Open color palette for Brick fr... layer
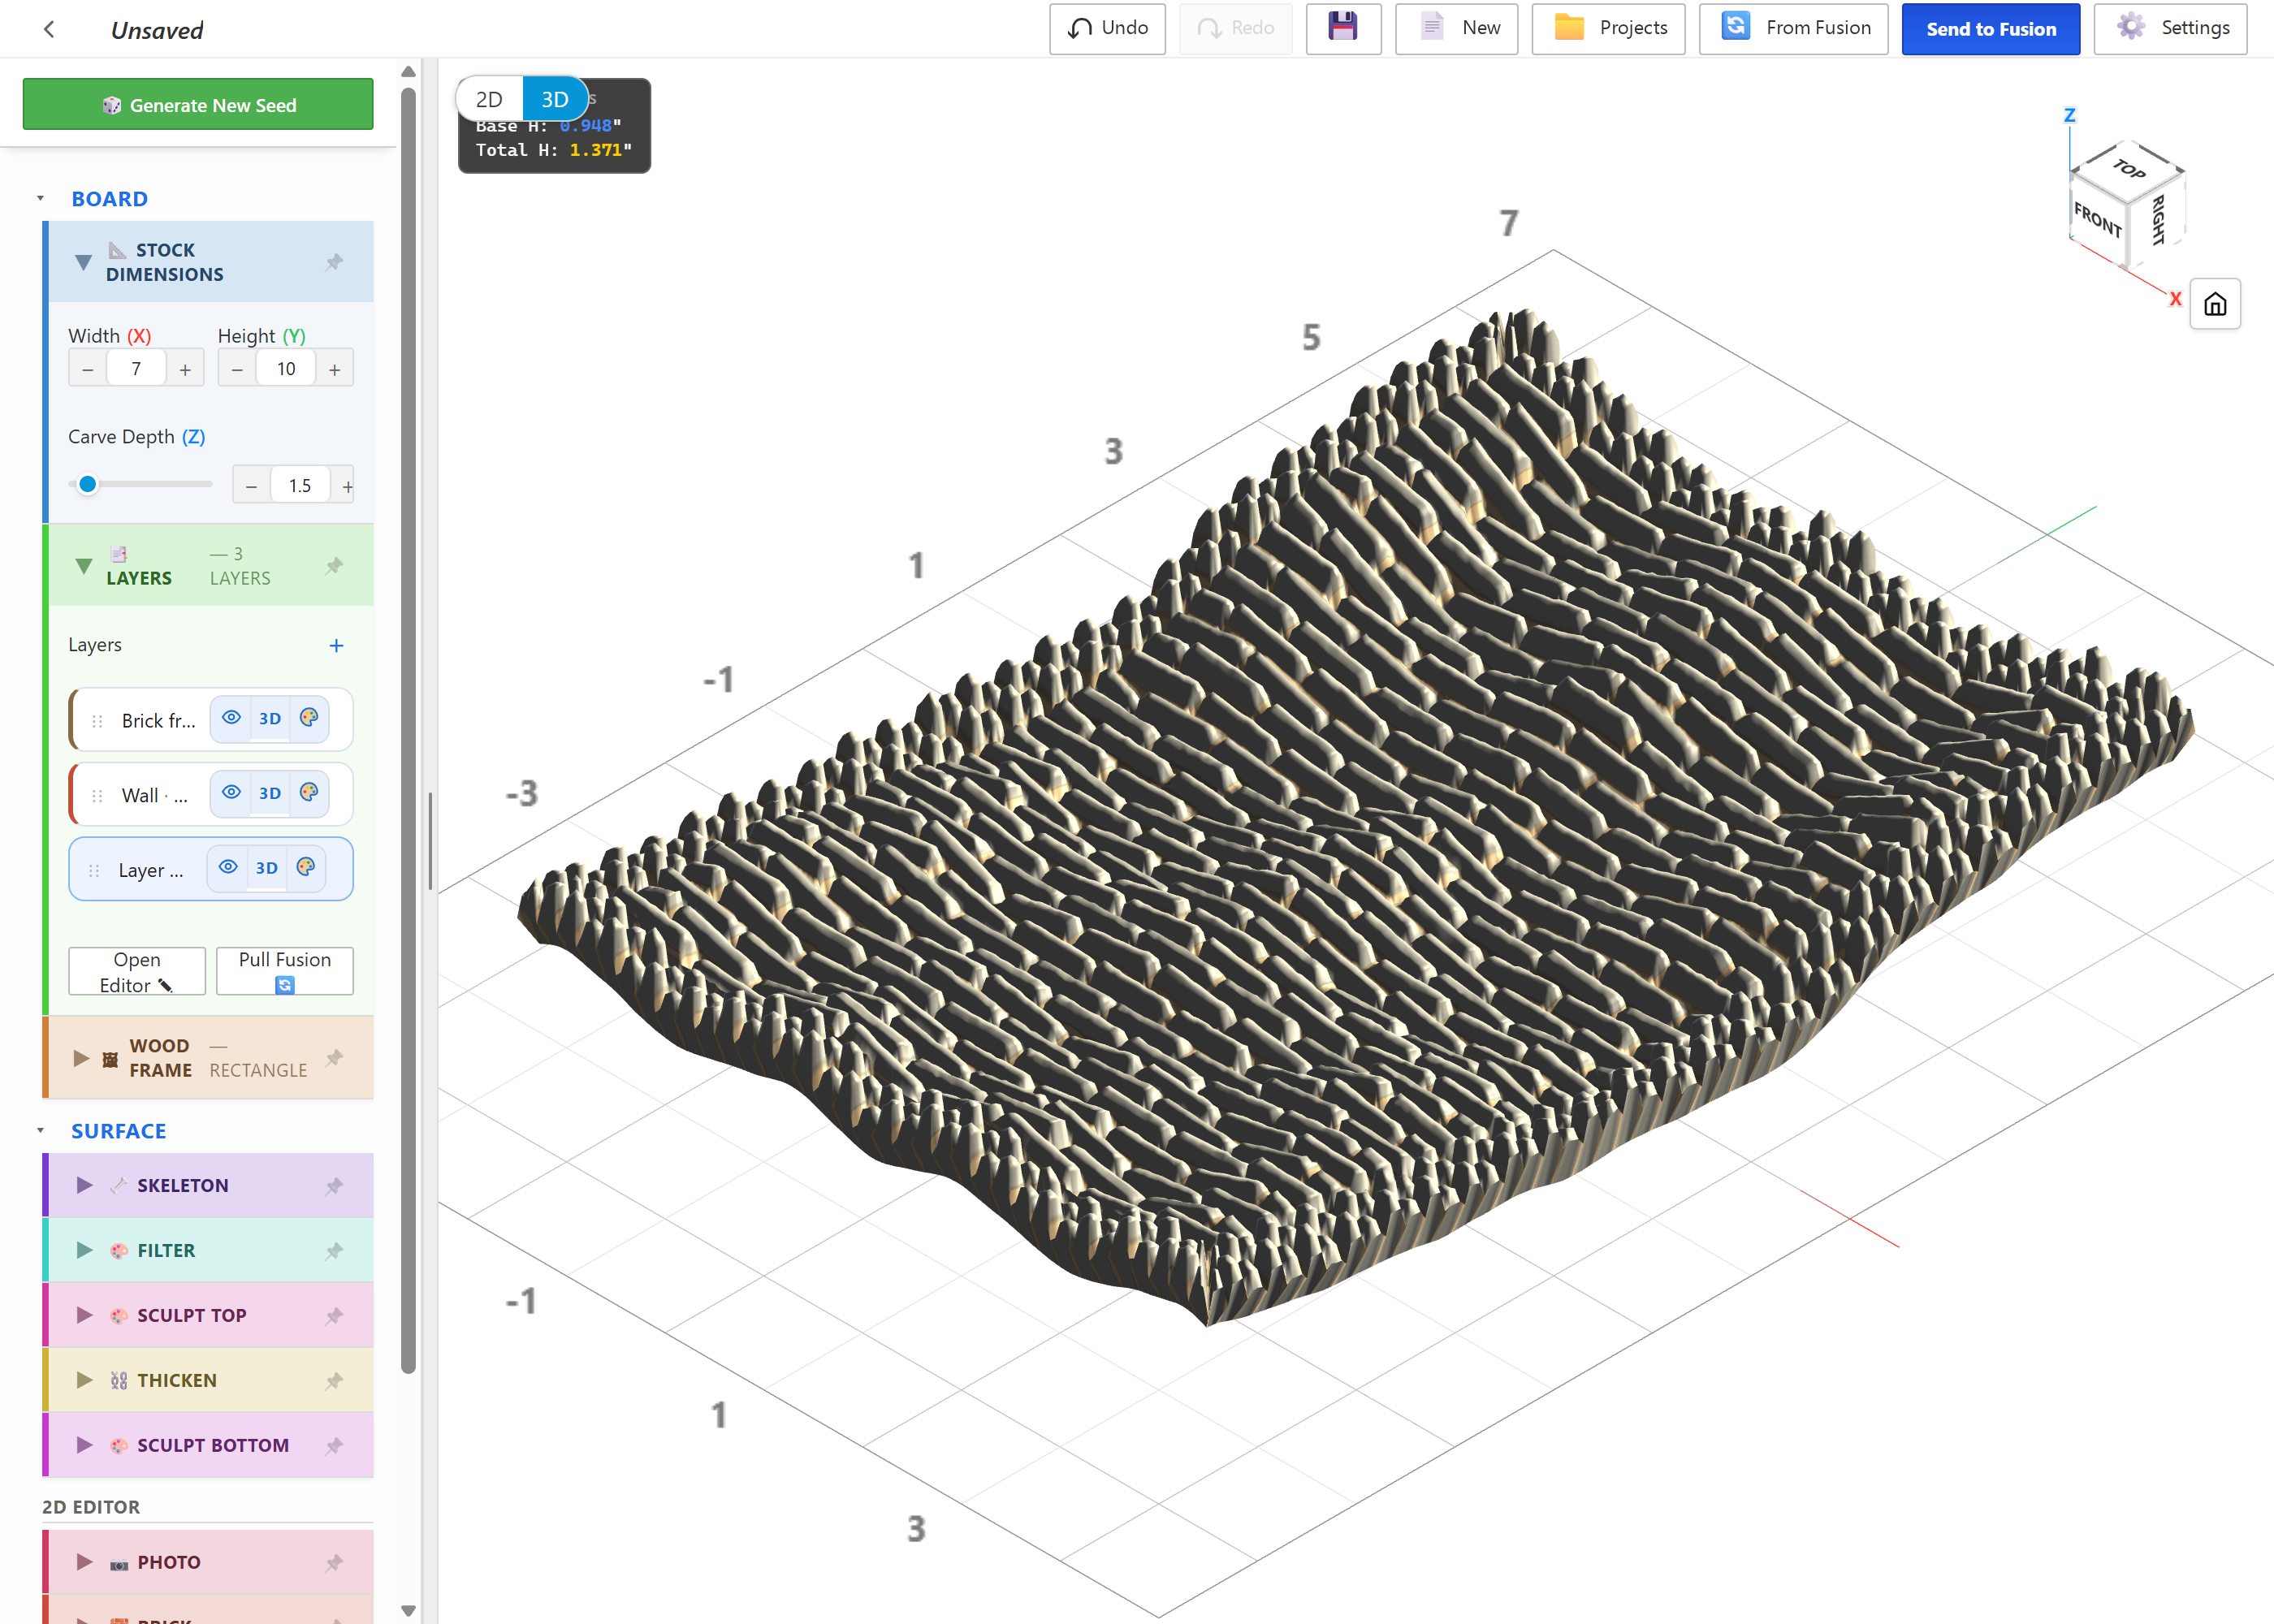Viewport: 2274px width, 1624px height. [309, 718]
